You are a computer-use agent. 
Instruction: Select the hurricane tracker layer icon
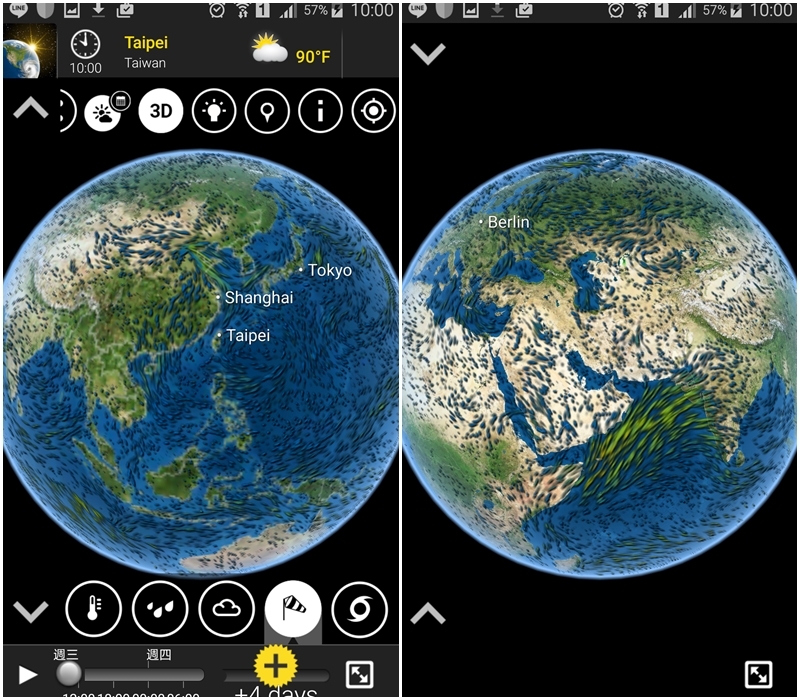pyautogui.click(x=359, y=608)
